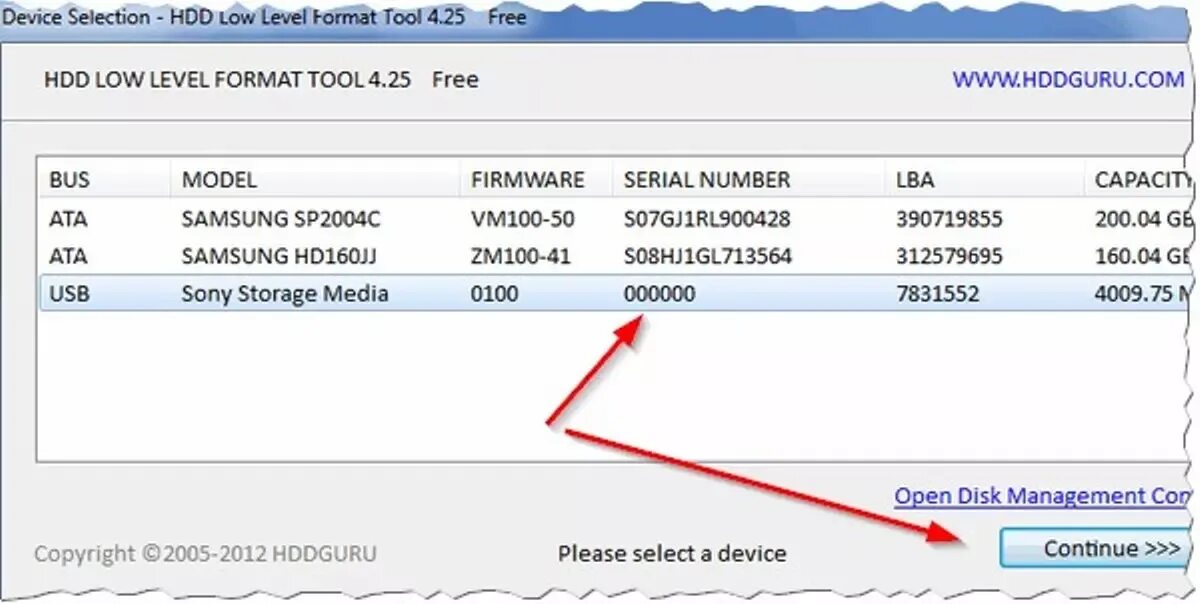The image size is (1200, 604).
Task: Select the SAMSUNG SP2004C drive row
Action: pos(615,219)
